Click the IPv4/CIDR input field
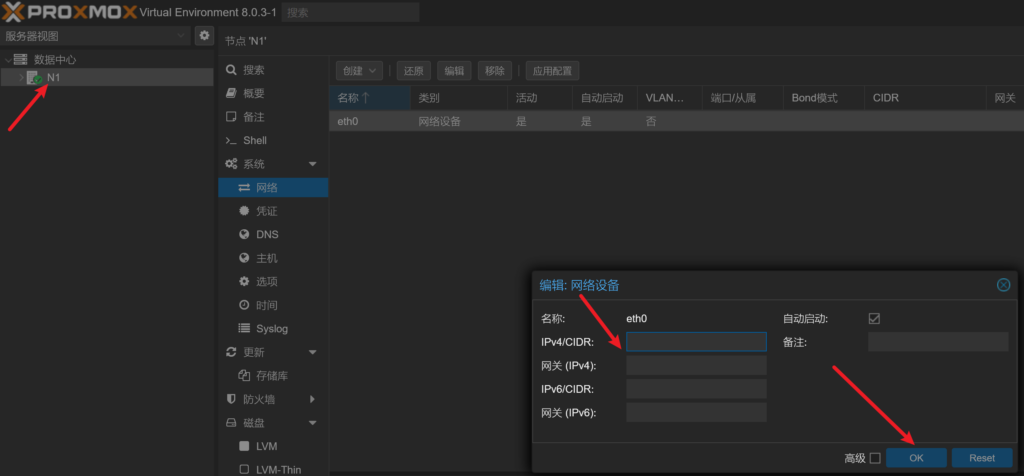The width and height of the screenshot is (1024, 476). pos(696,342)
